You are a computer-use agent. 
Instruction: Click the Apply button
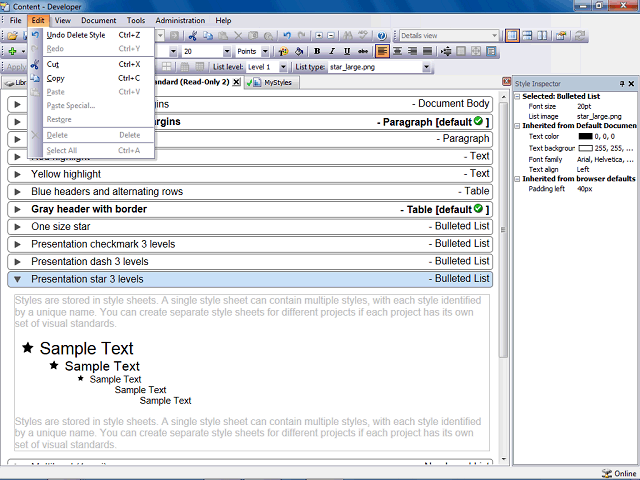(16, 67)
